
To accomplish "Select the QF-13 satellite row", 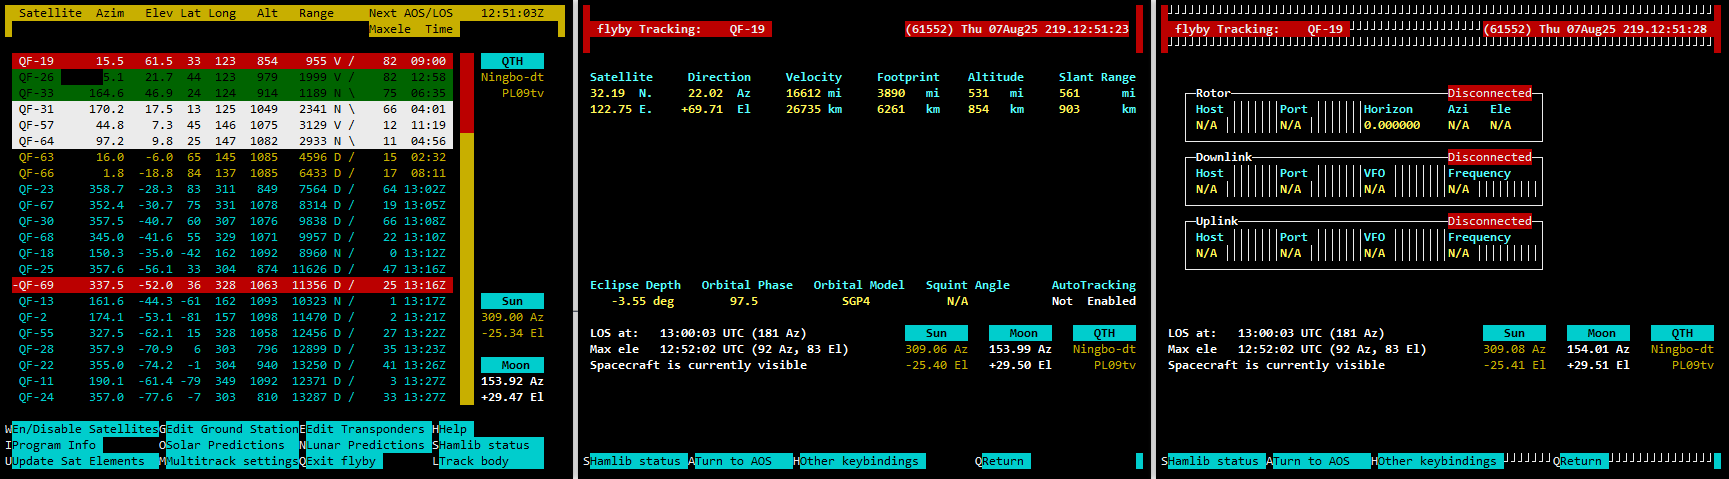I will [232, 301].
